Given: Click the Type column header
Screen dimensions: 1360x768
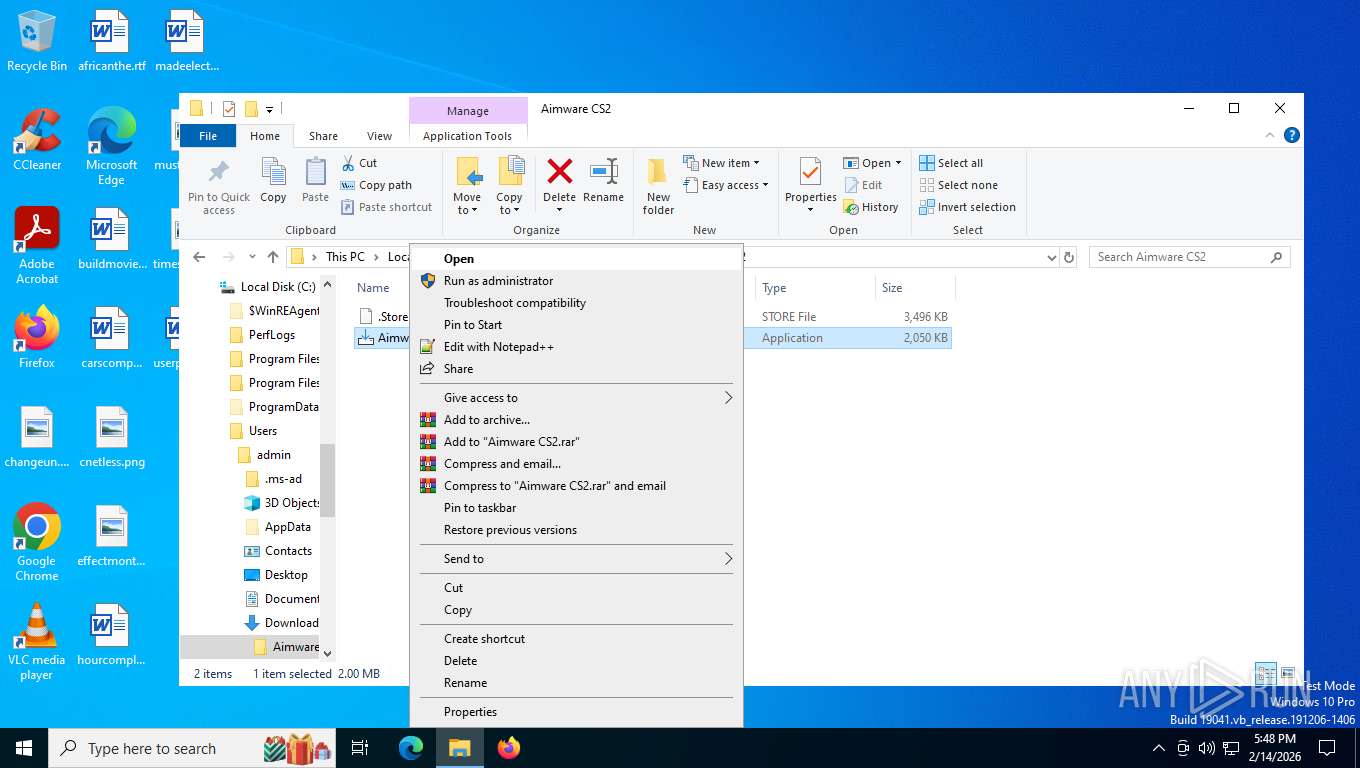Looking at the screenshot, I should click(x=814, y=288).
